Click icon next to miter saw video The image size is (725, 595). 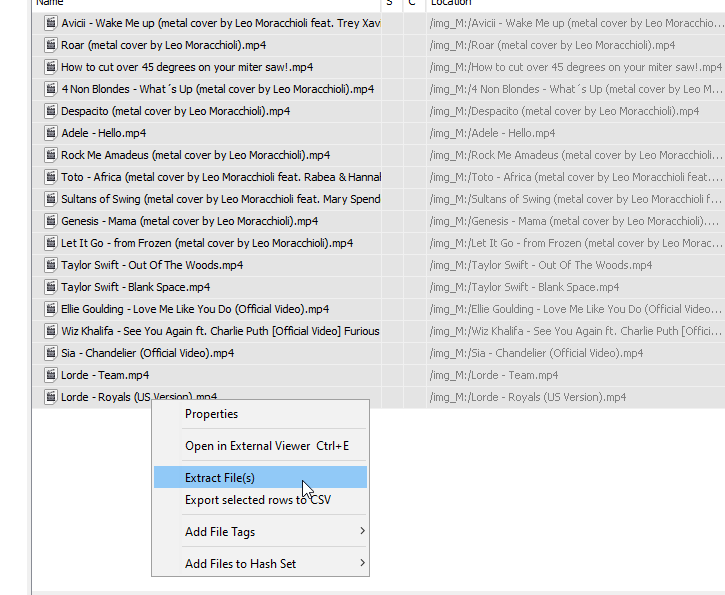(x=50, y=67)
